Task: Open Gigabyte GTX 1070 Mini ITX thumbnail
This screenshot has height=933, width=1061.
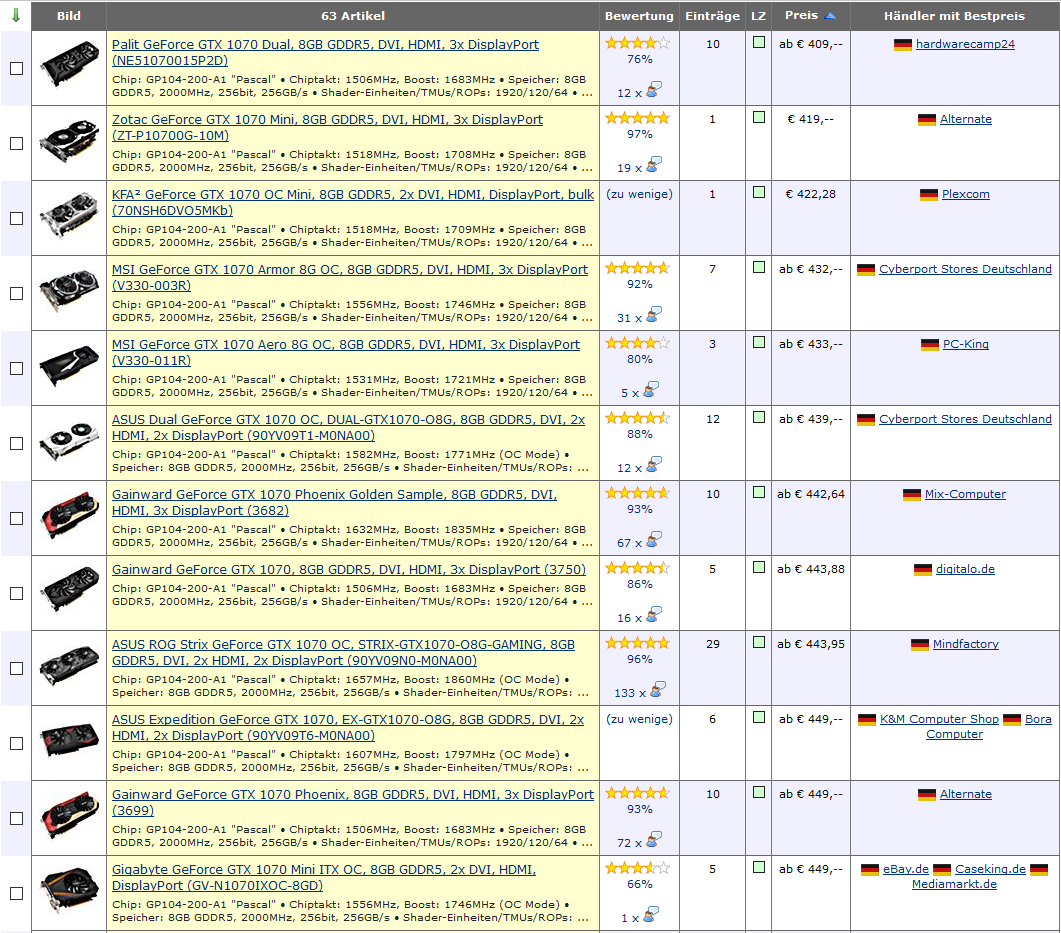Action: tap(69, 890)
